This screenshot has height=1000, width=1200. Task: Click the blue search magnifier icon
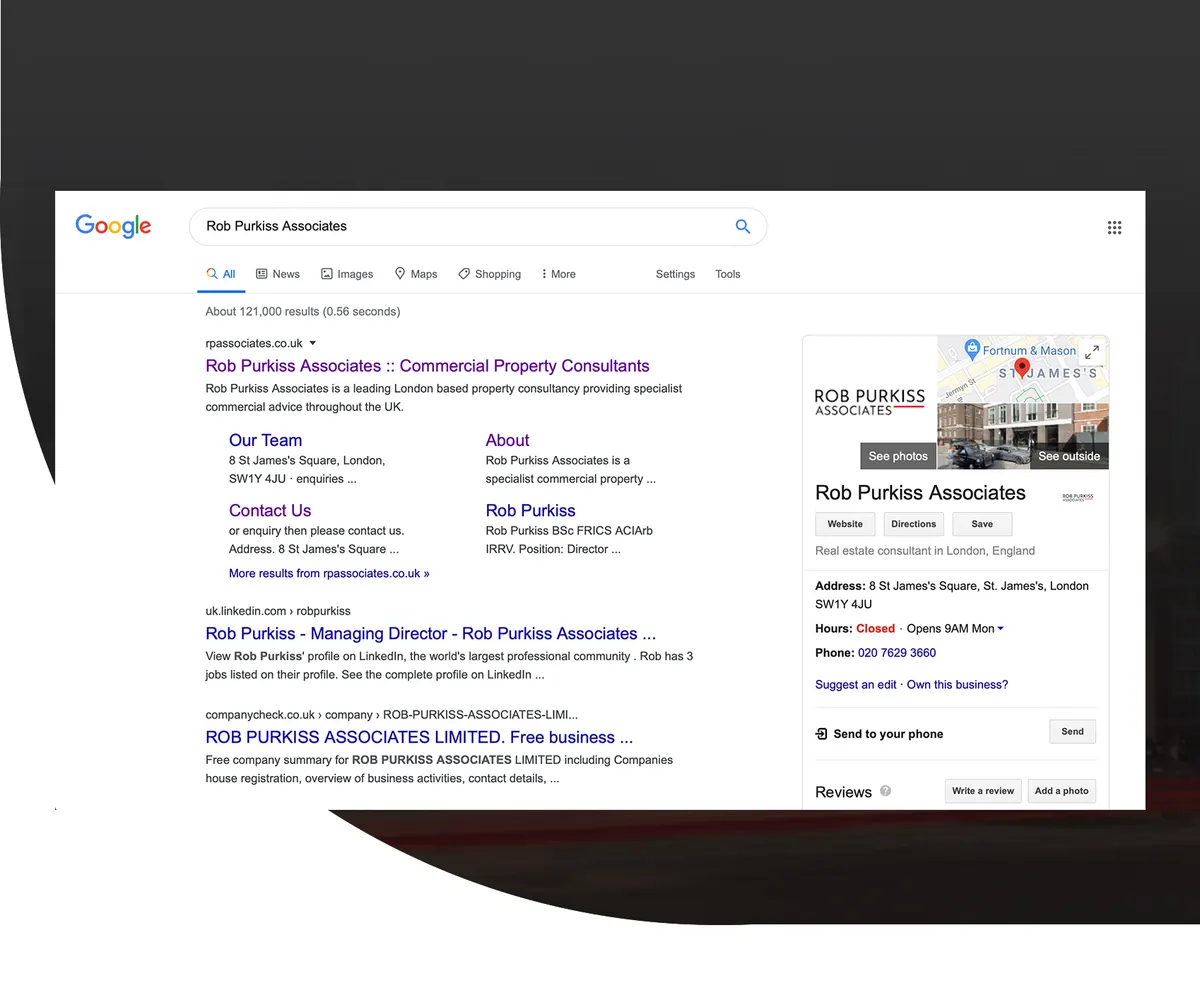pos(743,226)
